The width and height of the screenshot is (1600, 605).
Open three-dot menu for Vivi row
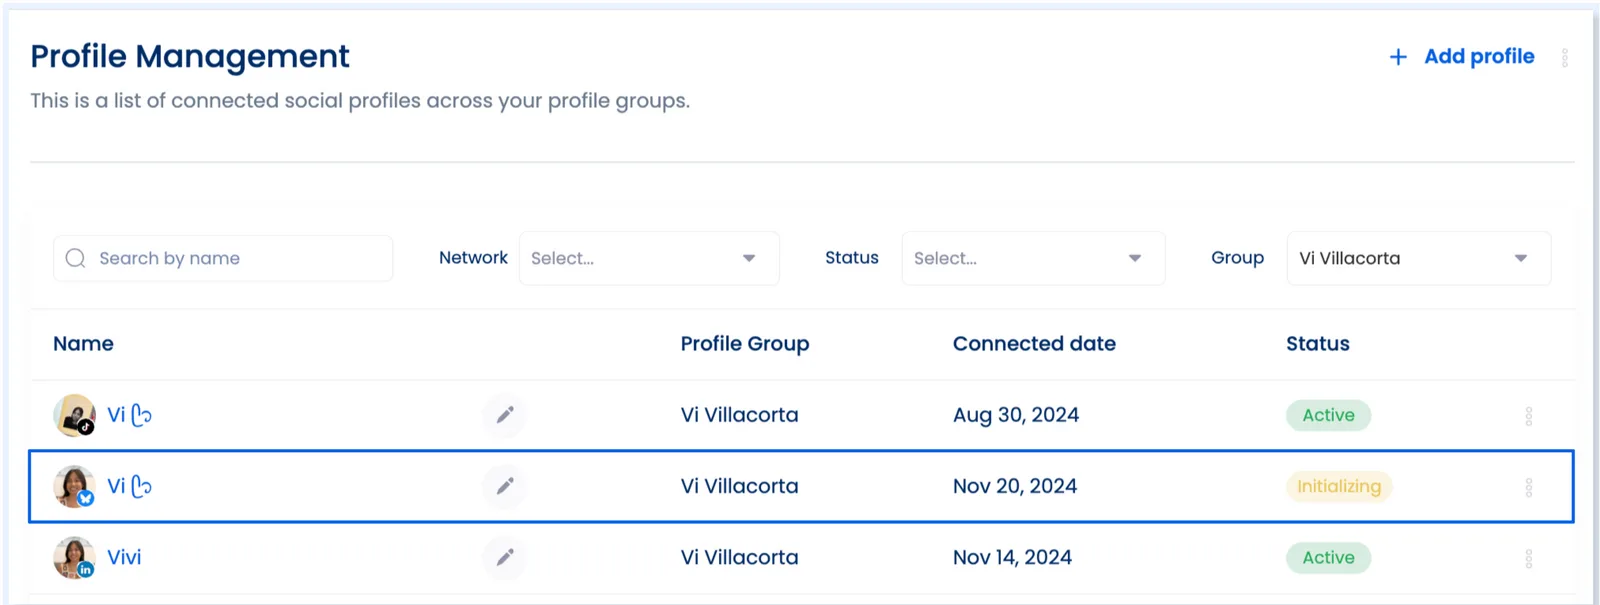pyautogui.click(x=1528, y=558)
